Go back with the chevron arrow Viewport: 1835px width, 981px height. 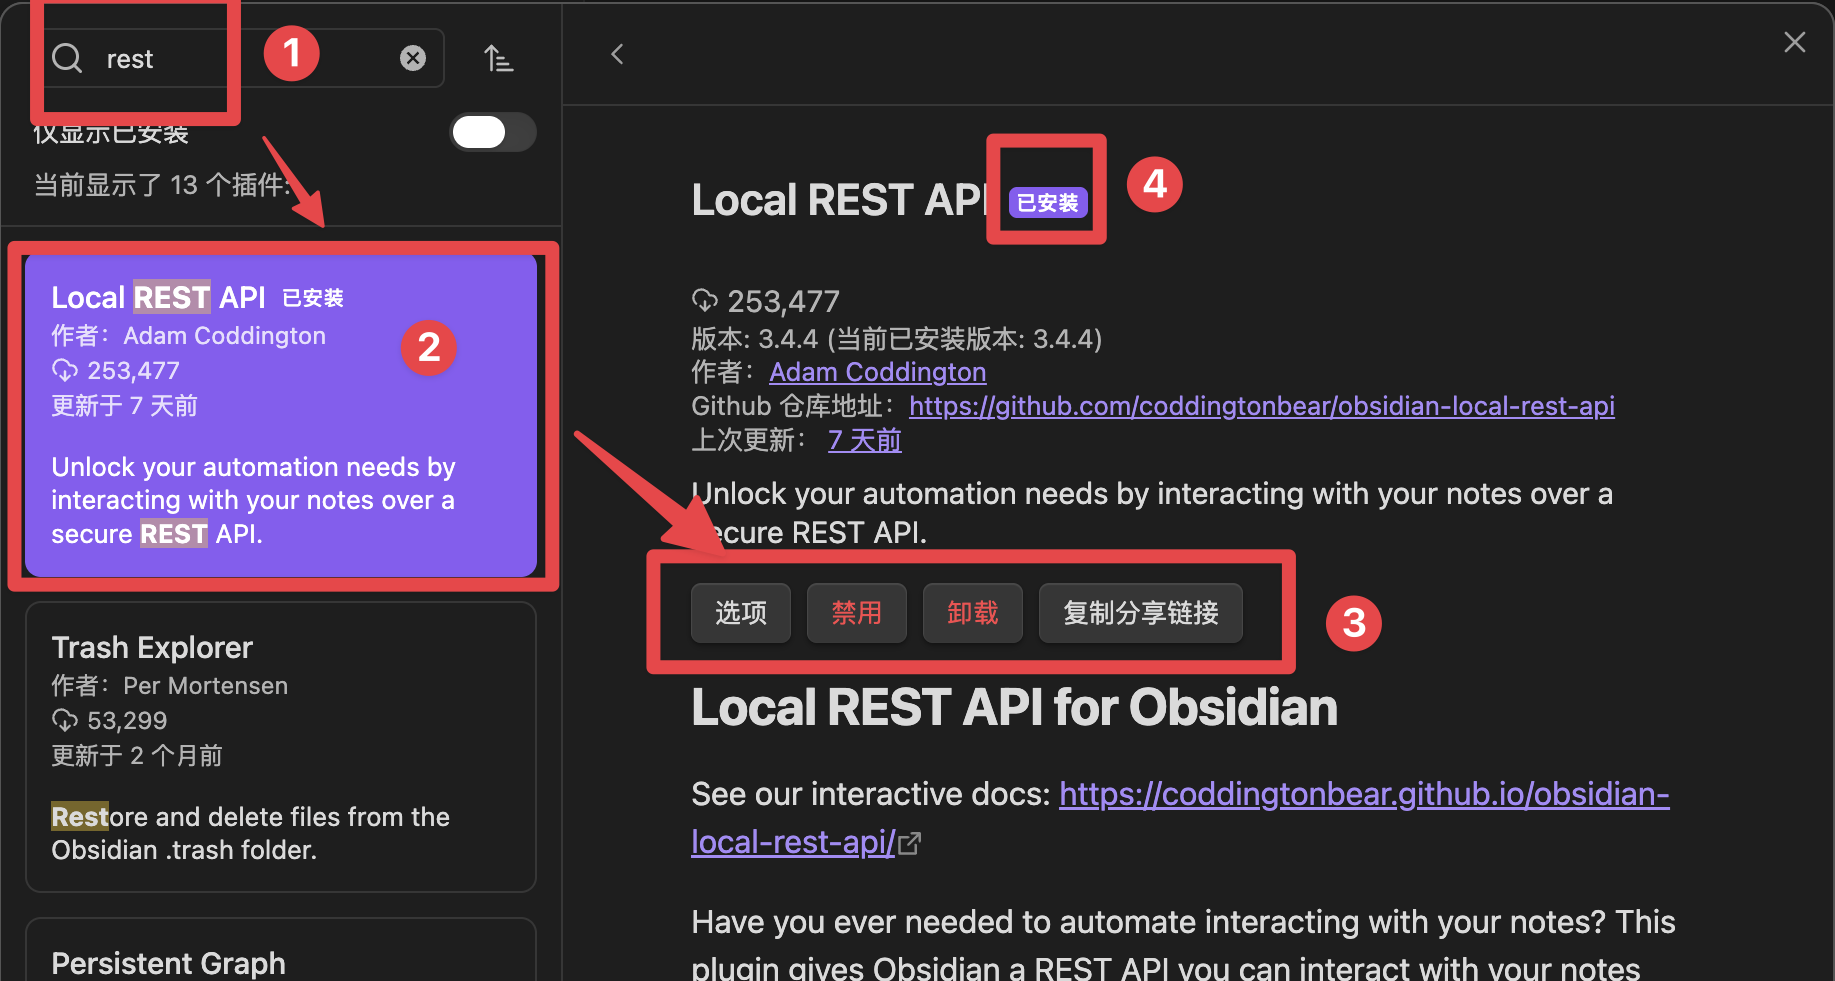point(617,54)
